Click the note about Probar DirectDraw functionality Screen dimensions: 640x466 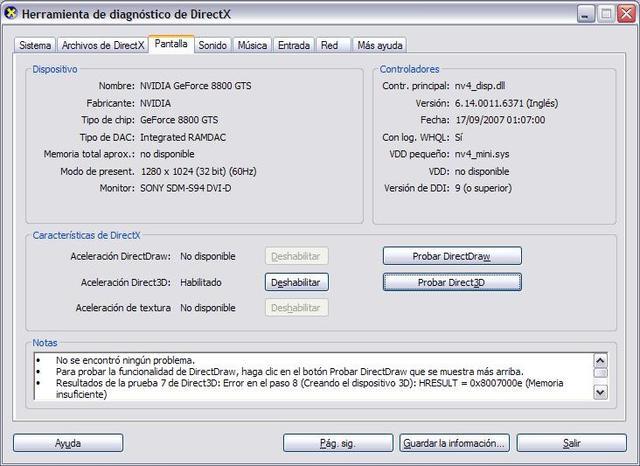(289, 372)
